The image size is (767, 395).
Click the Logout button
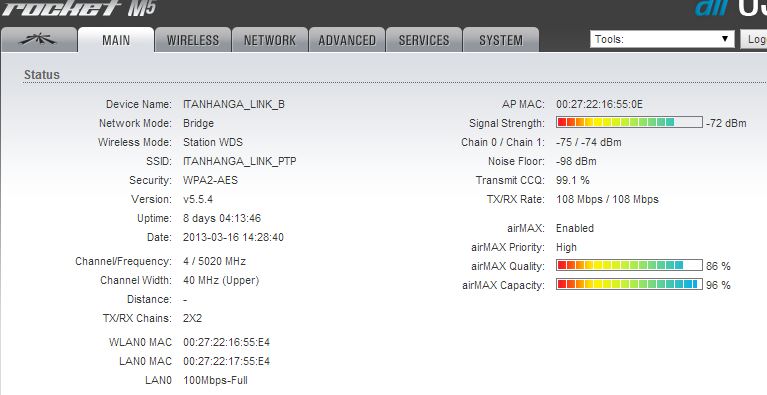point(753,39)
